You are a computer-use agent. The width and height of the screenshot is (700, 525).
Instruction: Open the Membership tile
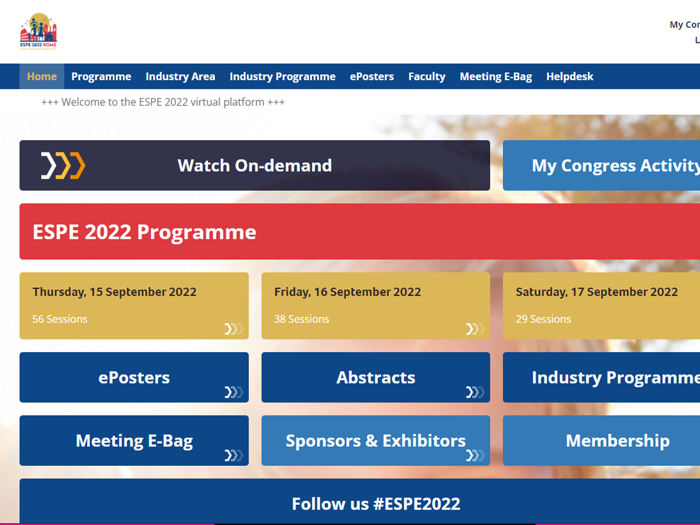(x=601, y=441)
